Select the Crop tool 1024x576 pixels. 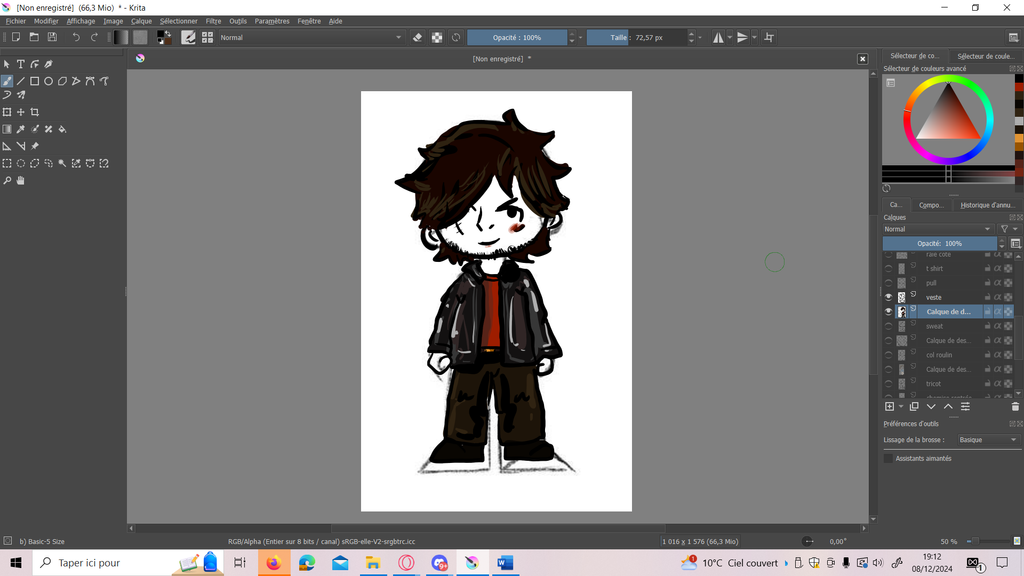coord(35,112)
